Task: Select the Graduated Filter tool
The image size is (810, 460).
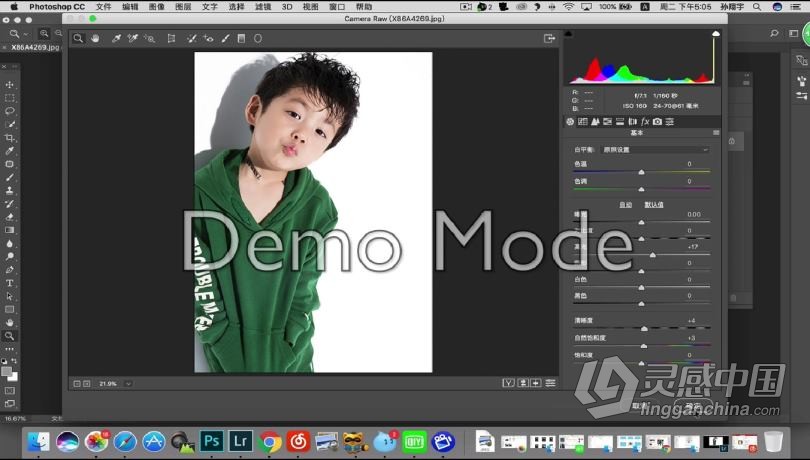Action: pyautogui.click(x=241, y=38)
